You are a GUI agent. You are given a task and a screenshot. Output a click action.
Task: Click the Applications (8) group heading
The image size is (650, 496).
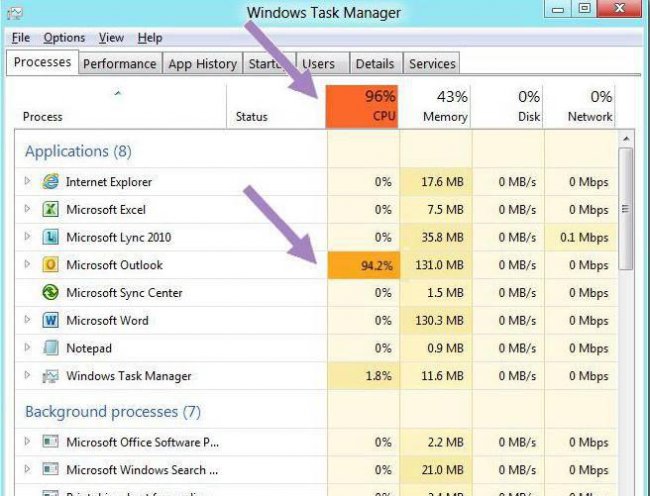coord(78,151)
